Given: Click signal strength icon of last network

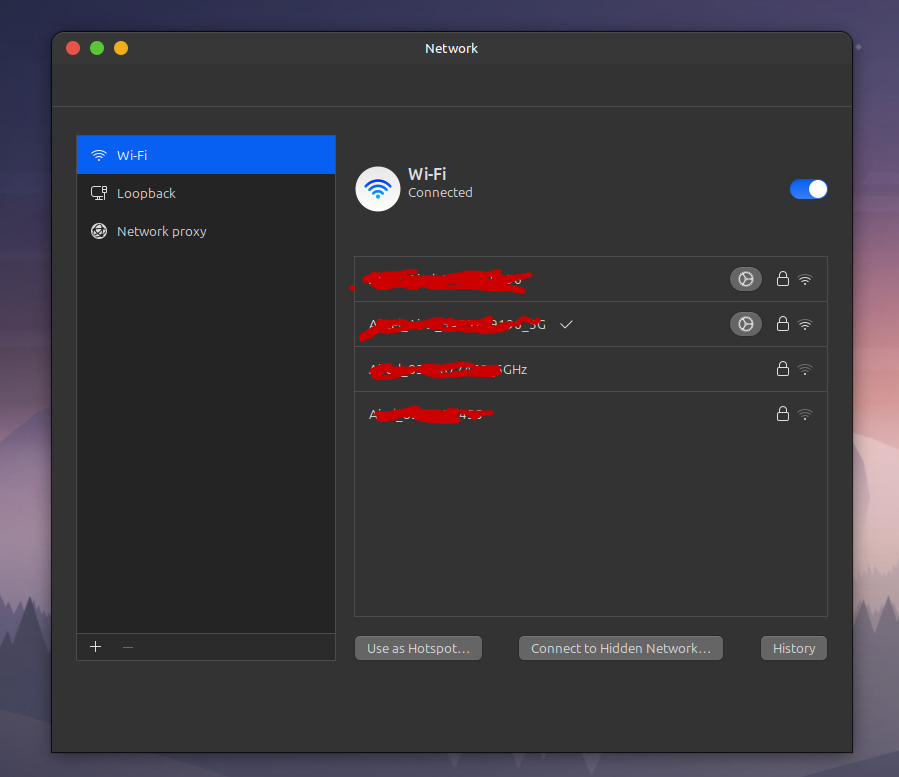Looking at the screenshot, I should [805, 414].
